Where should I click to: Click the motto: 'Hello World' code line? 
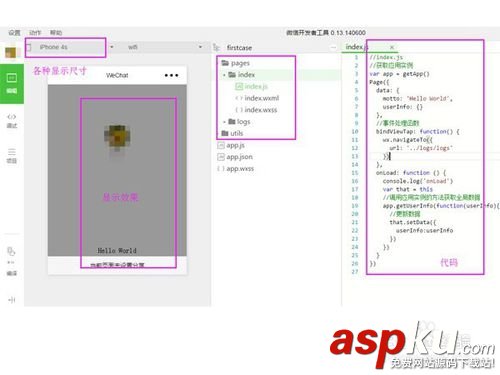[417, 99]
